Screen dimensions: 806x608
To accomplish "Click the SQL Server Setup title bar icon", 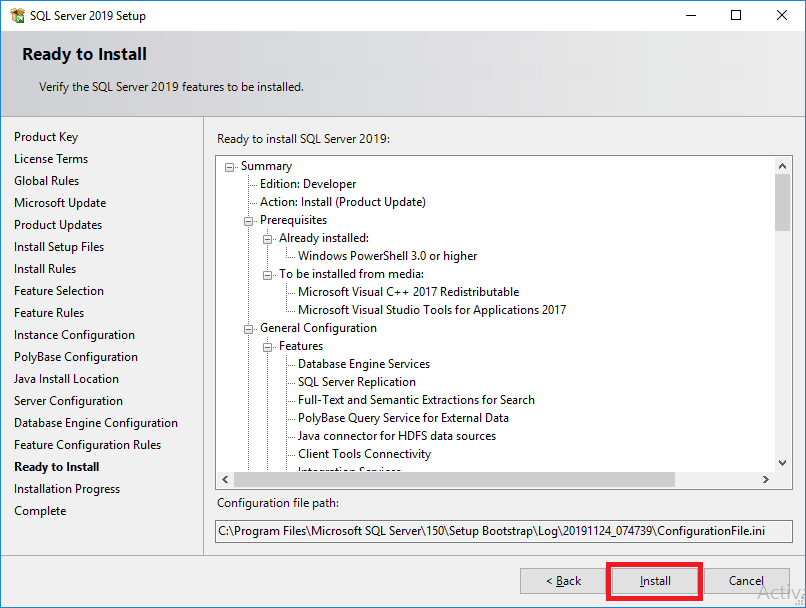I will click(17, 15).
